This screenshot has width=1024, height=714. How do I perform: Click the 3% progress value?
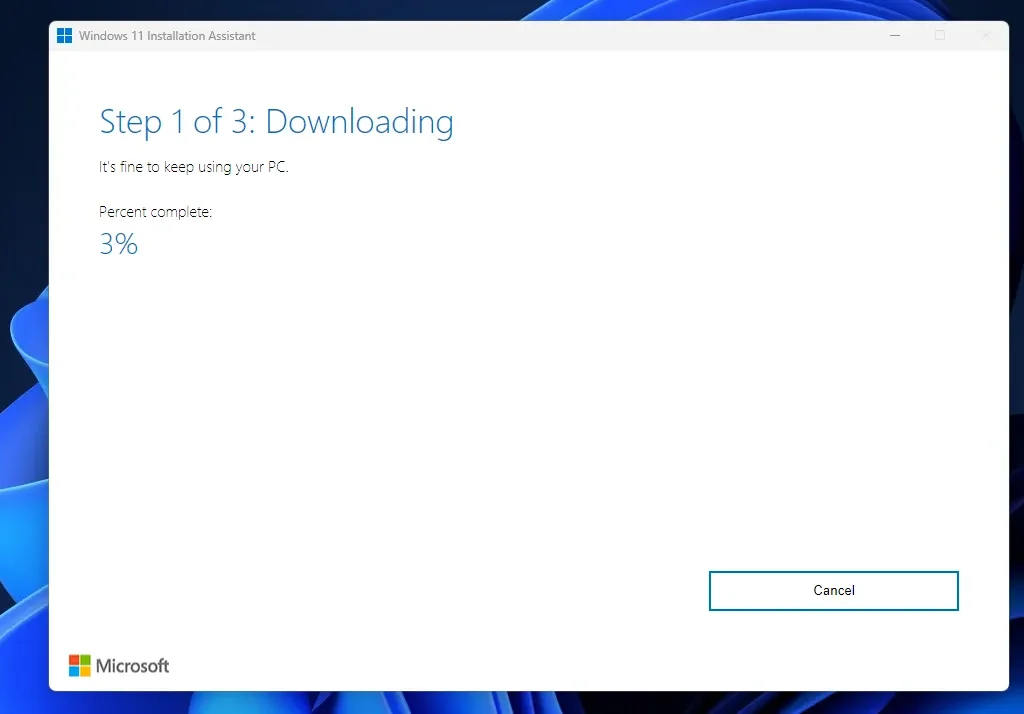(x=118, y=244)
